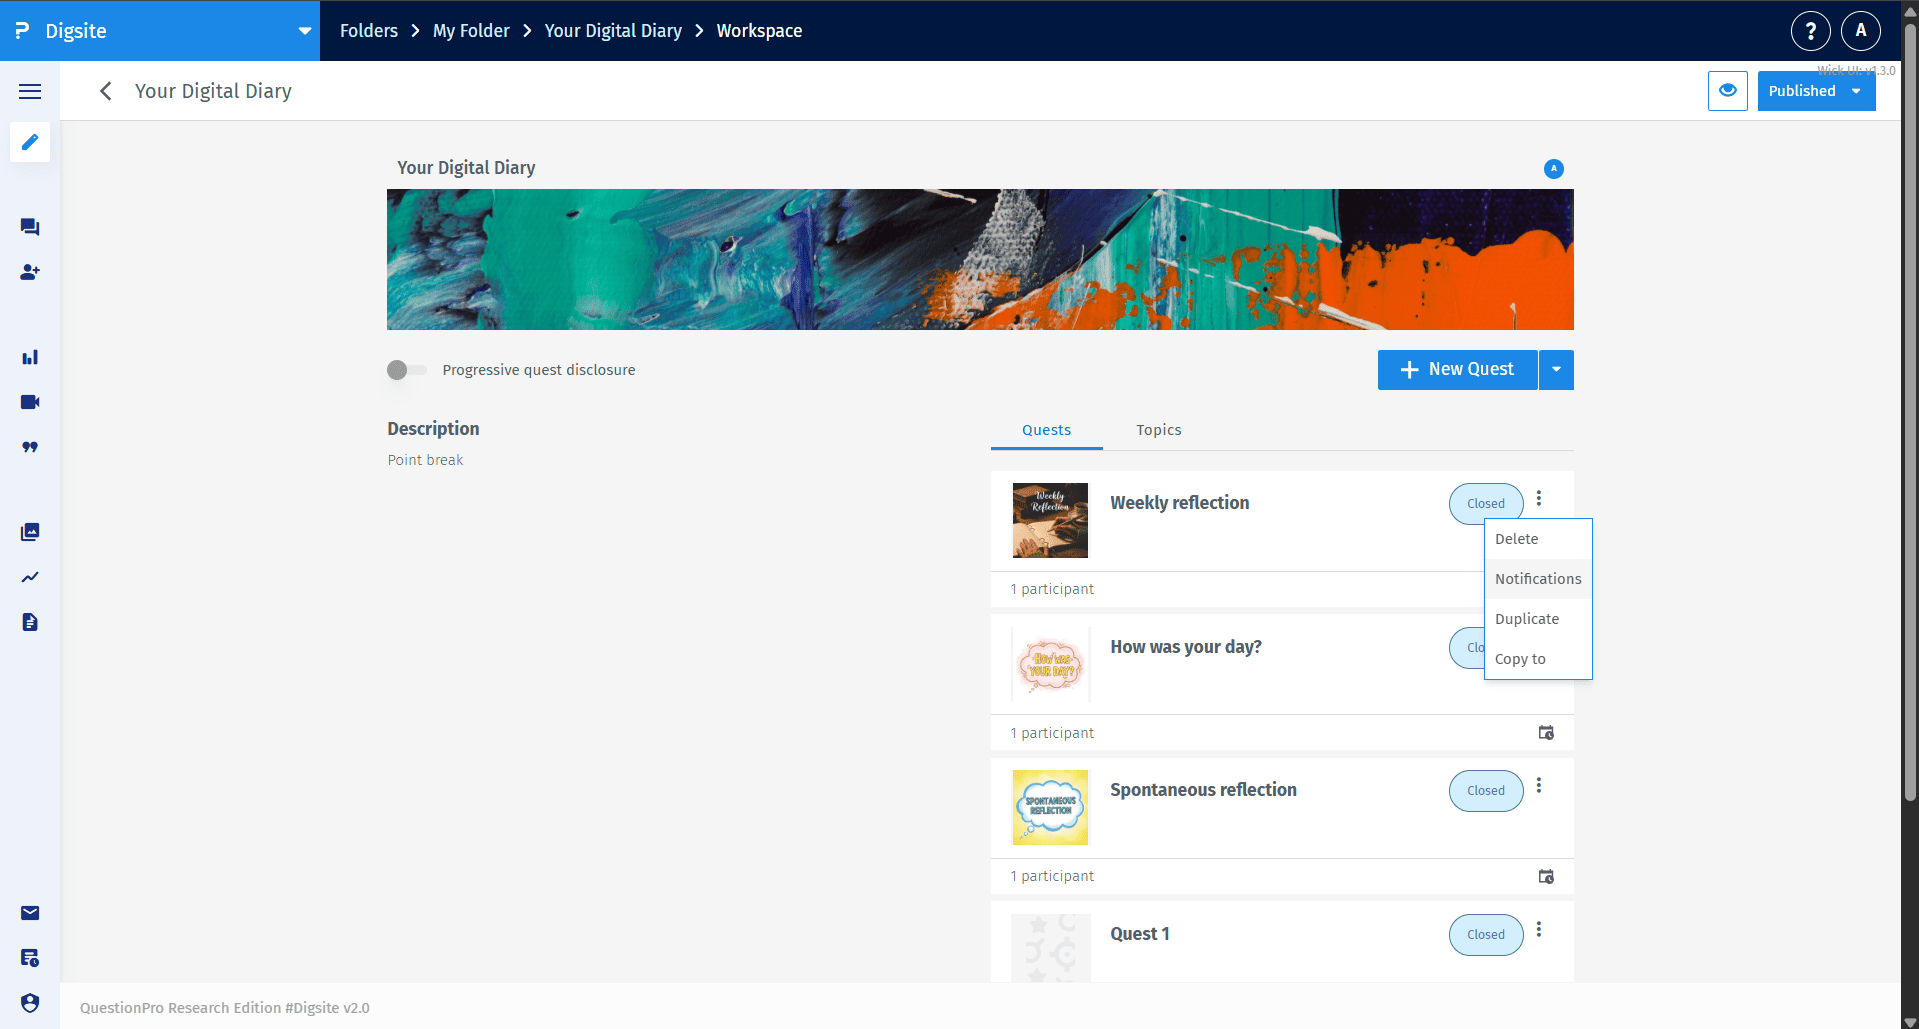Open the add participant icon in sidebar
This screenshot has width=1919, height=1029.
[x=30, y=272]
